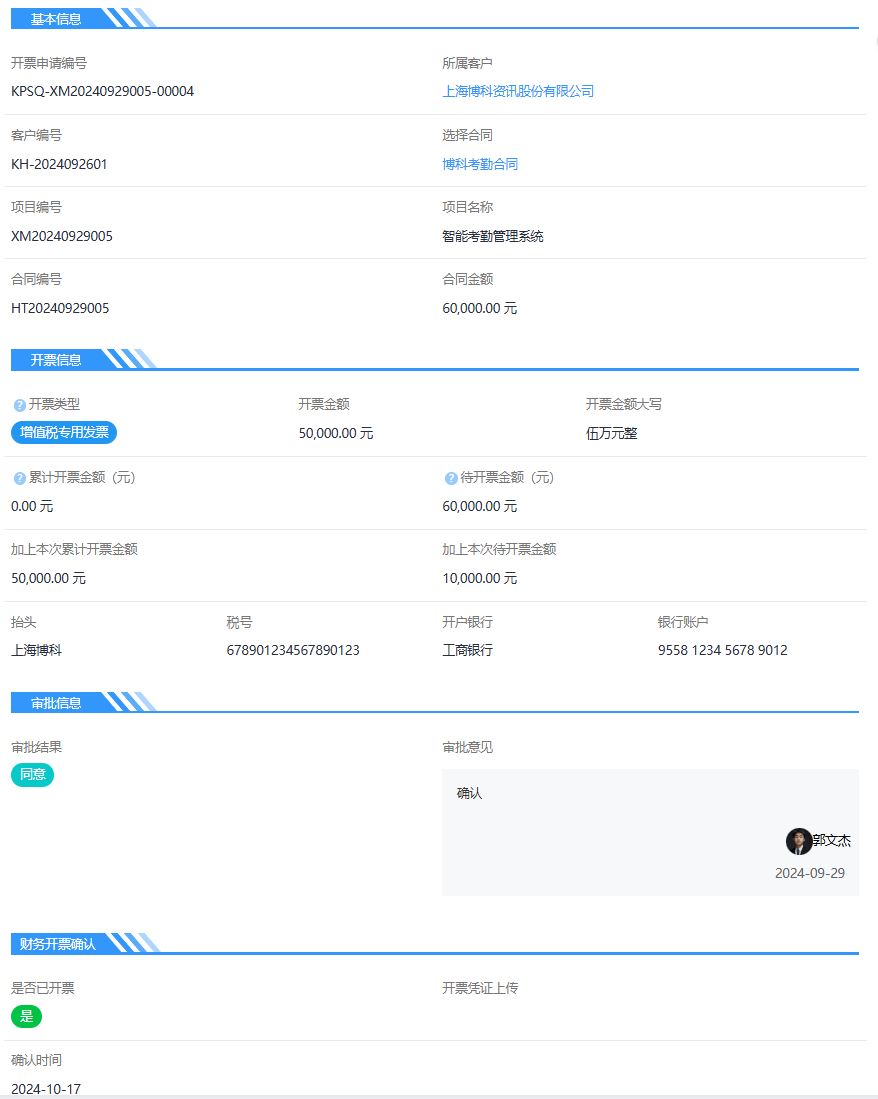Select the 基本信息 section header
Viewport: 878px width, 1099px height.
pos(56,19)
